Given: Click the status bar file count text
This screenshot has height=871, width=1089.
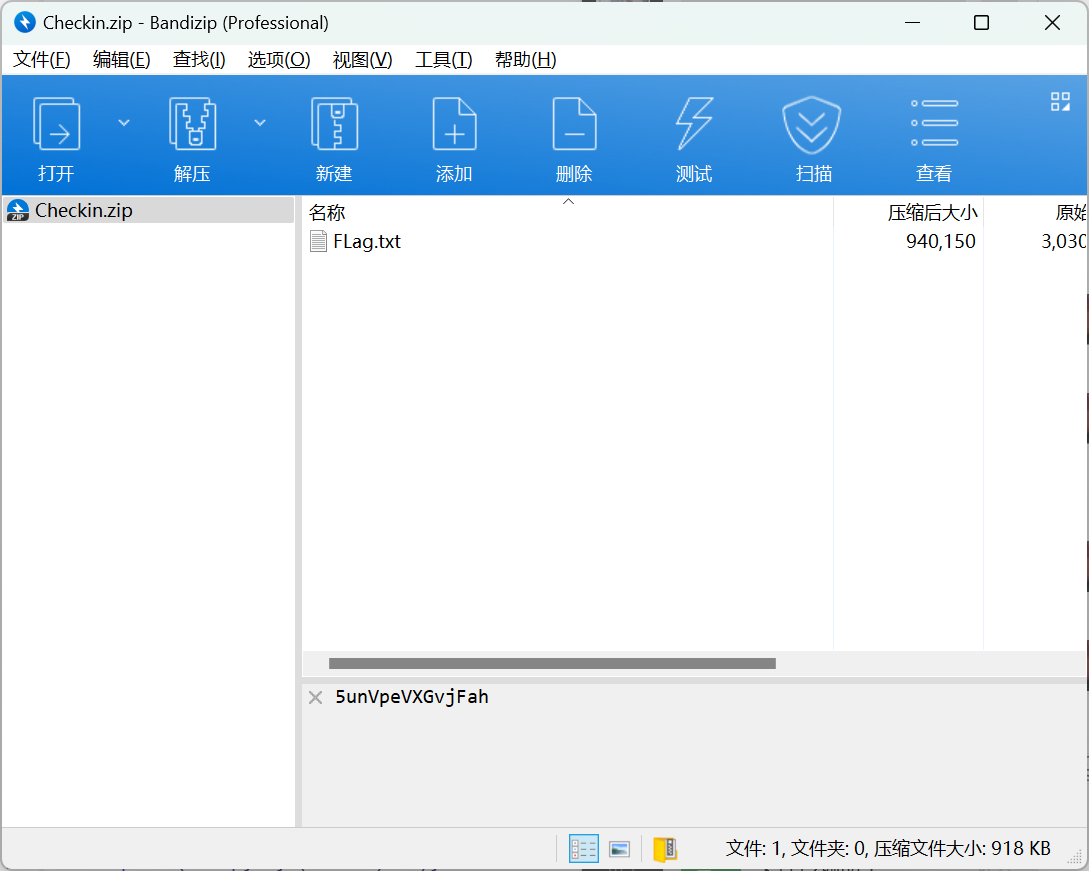Looking at the screenshot, I should pos(888,849).
